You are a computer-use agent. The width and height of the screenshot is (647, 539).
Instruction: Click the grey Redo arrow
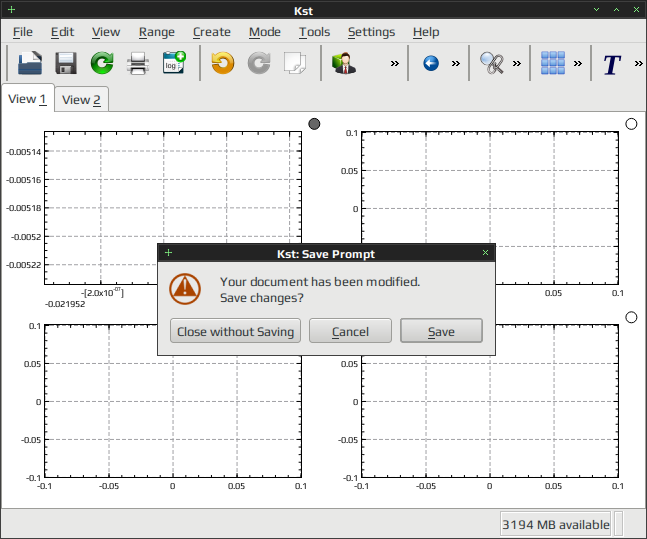point(259,63)
